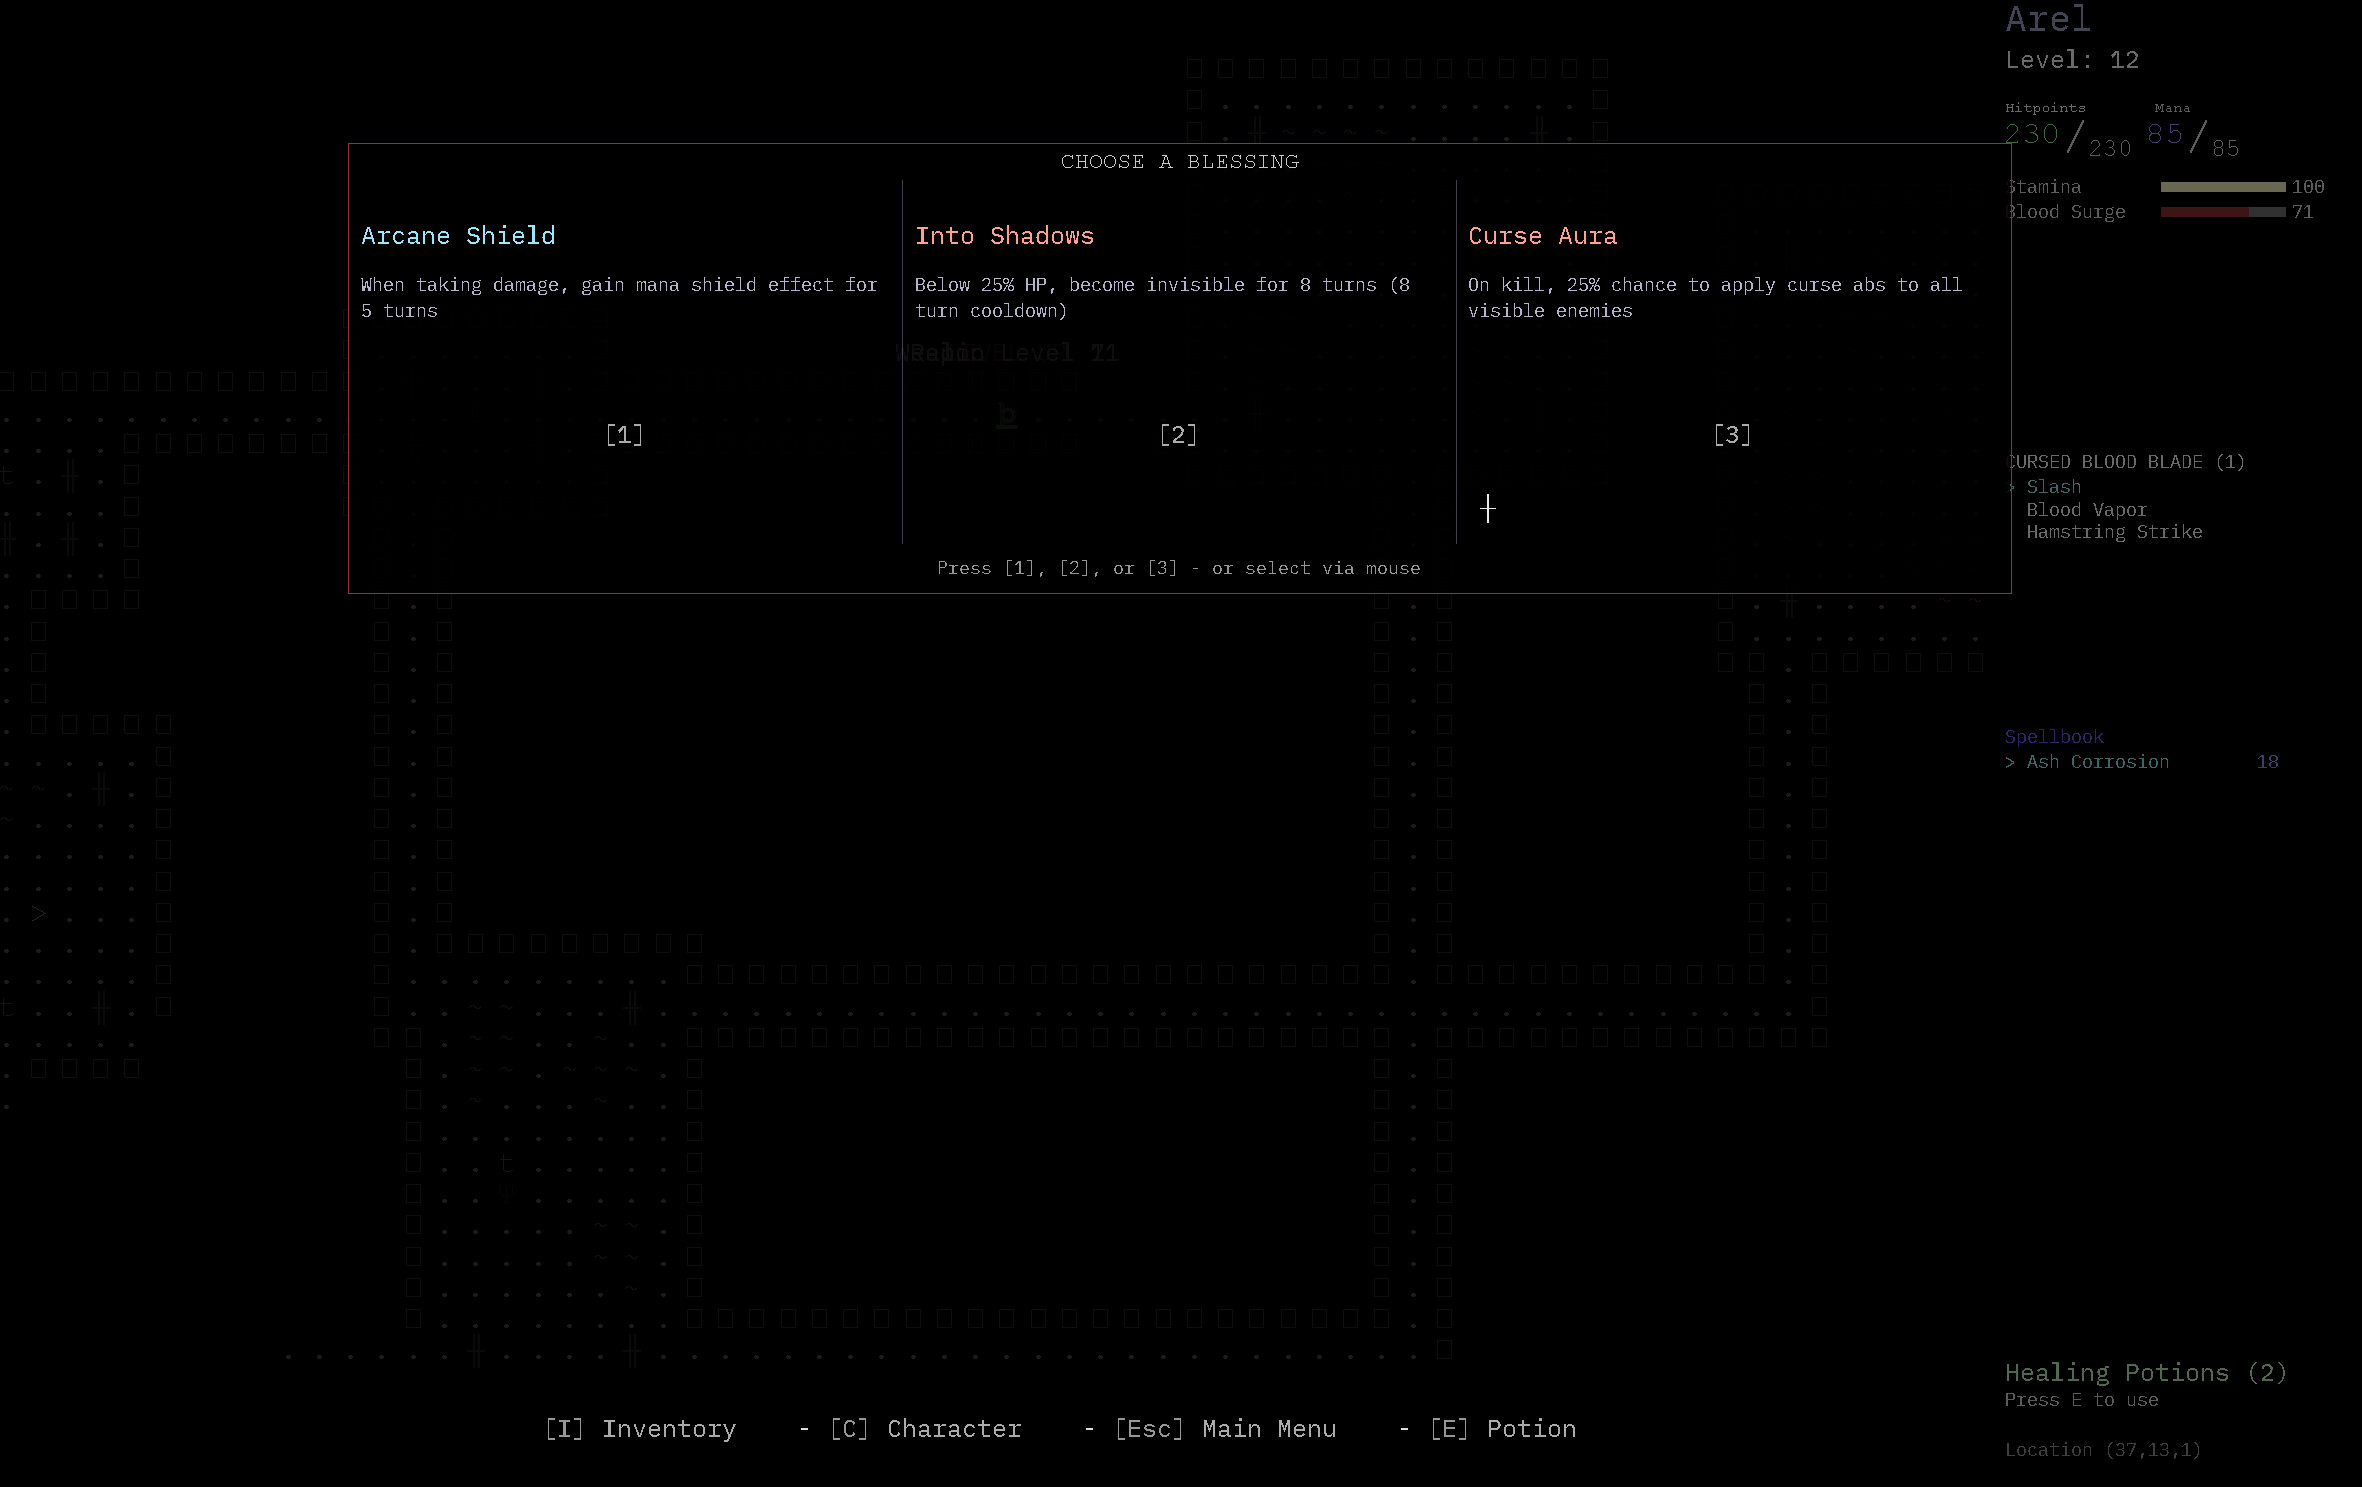Choose the Into Shadows blessing title
2362x1487 pixels.
[1004, 236]
